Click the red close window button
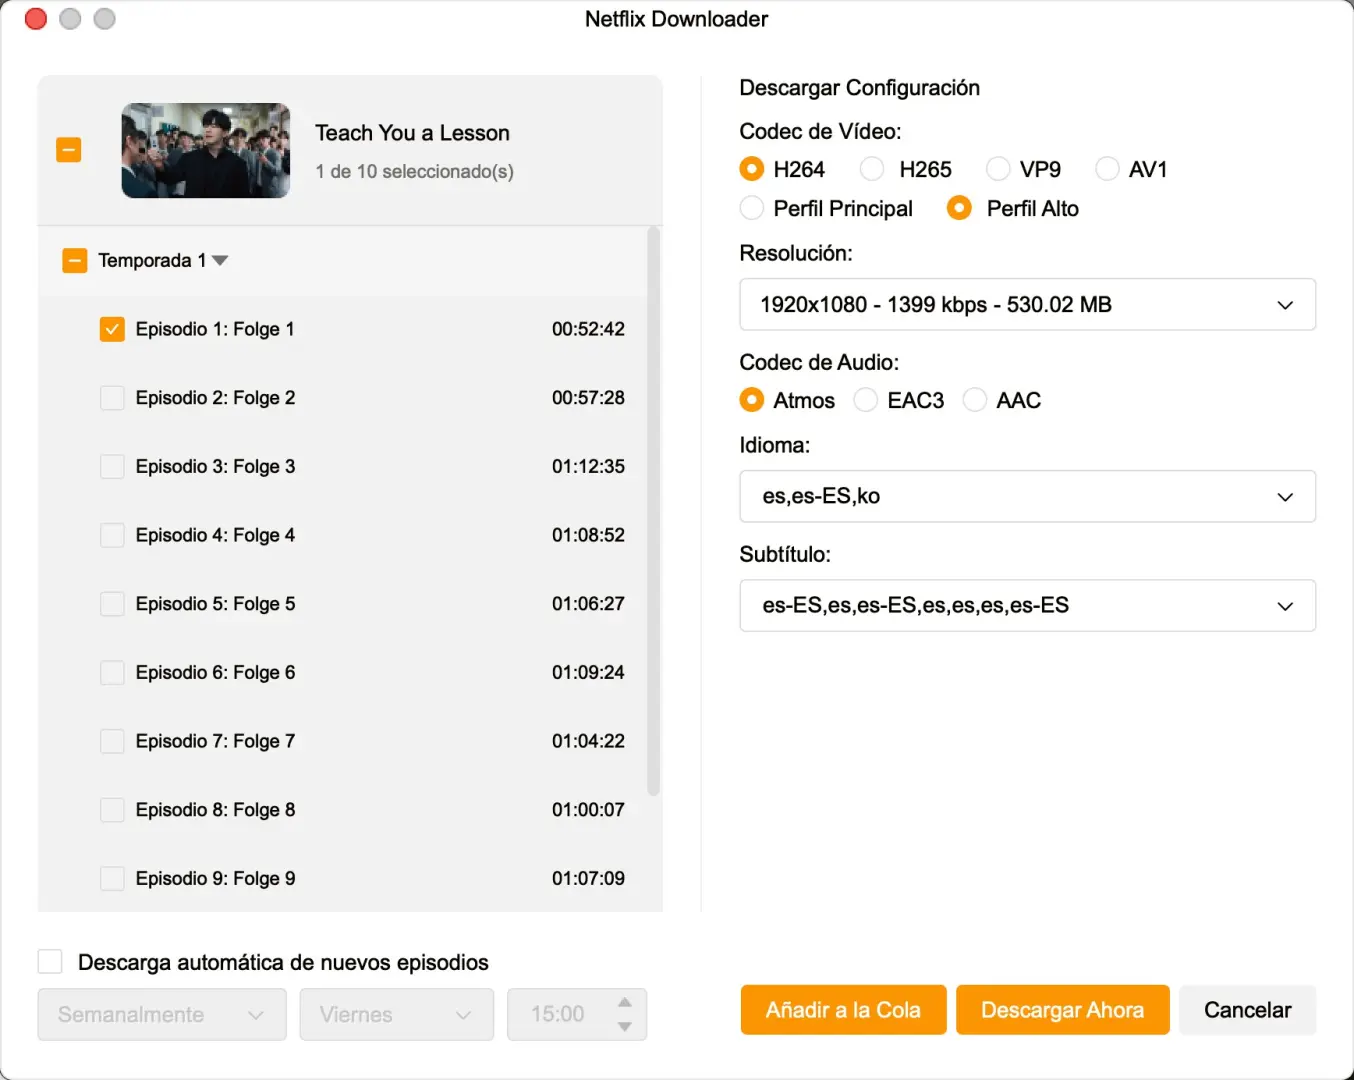1354x1080 pixels. 36,19
